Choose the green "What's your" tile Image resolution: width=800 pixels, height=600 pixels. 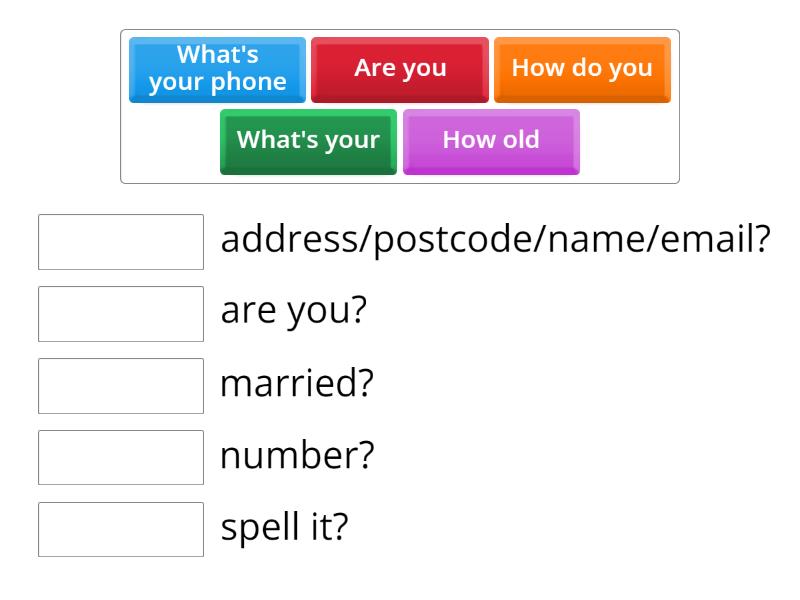308,140
